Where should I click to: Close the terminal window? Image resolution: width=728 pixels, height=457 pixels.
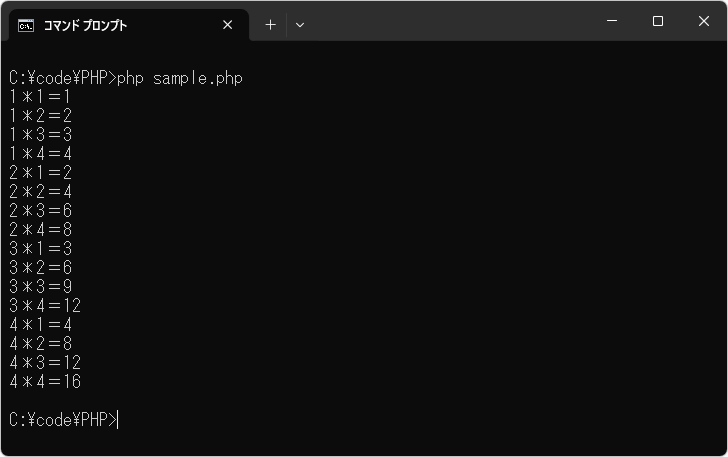tap(704, 22)
